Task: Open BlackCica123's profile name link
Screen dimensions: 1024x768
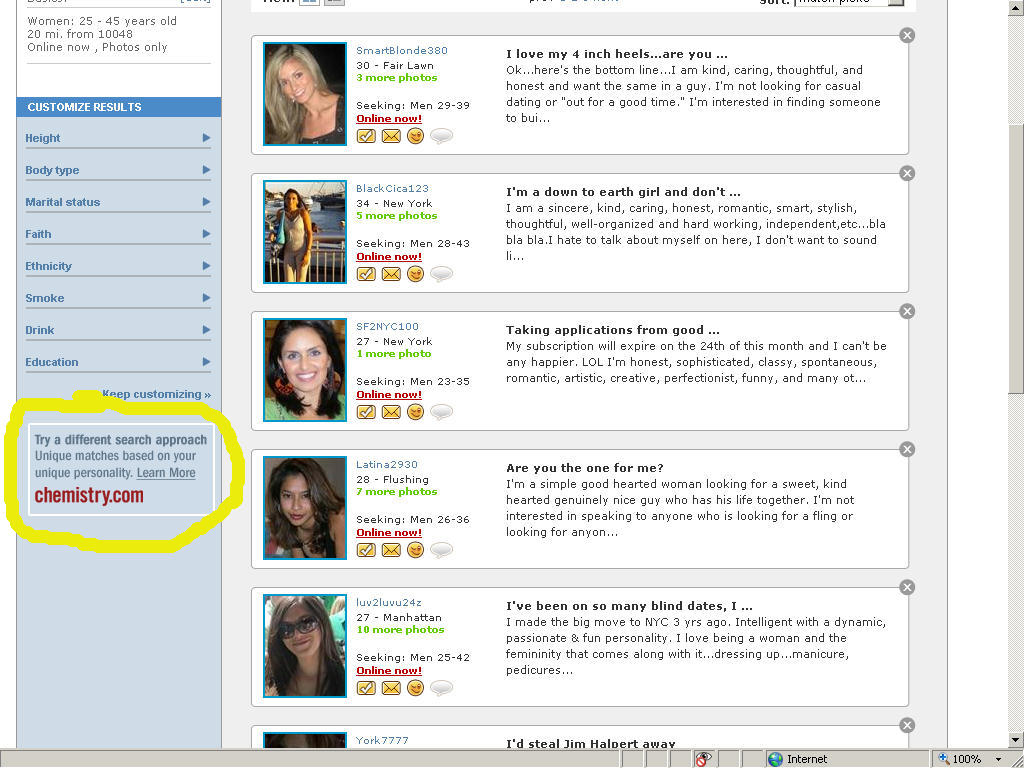Action: click(392, 188)
